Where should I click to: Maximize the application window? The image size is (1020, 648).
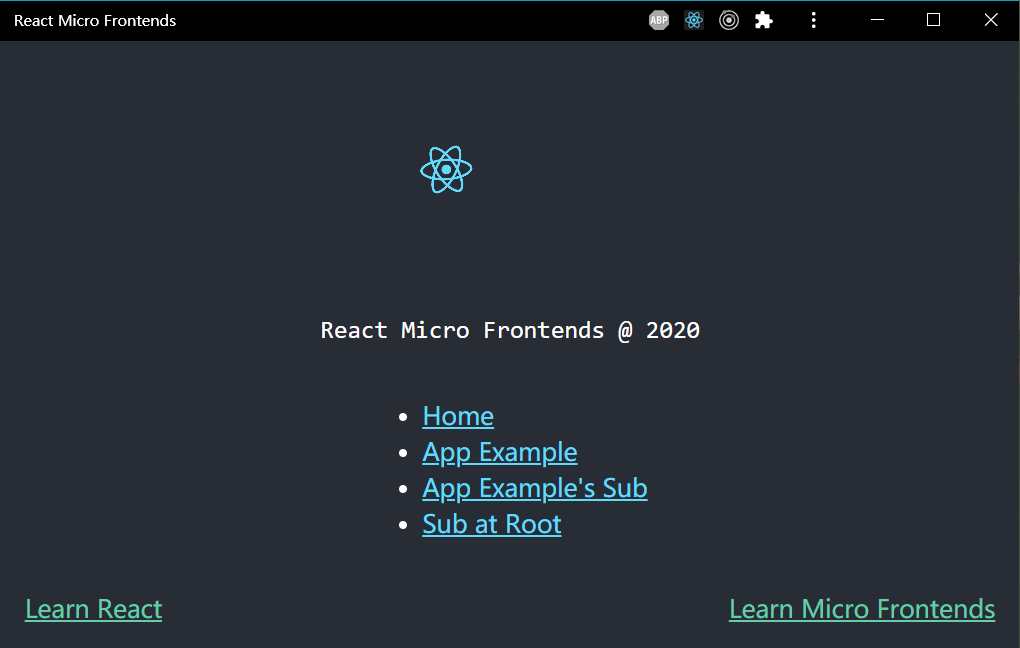[x=933, y=20]
